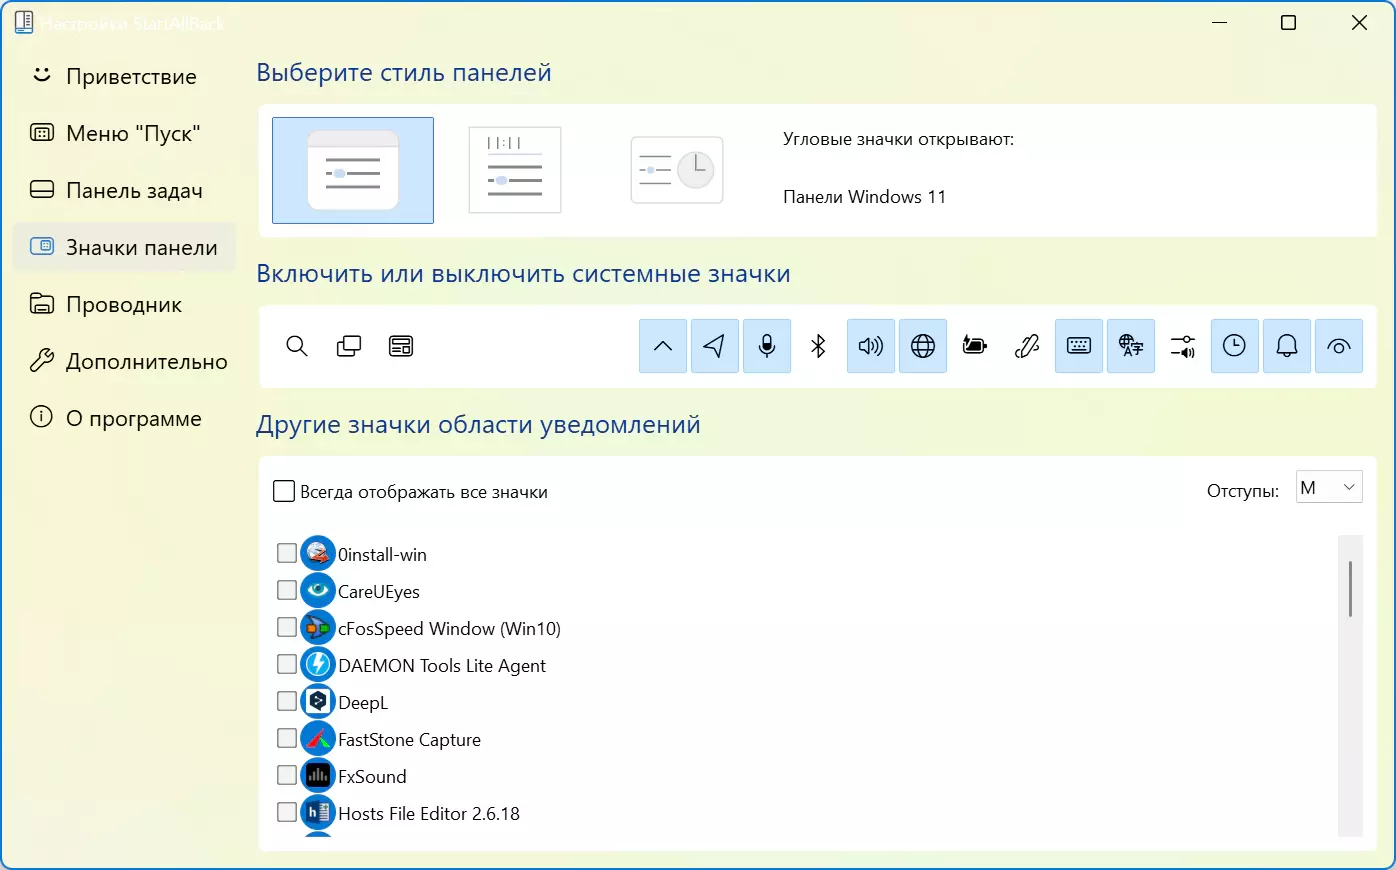Open the Отступы dropdown showing M
This screenshot has width=1396, height=870.
(1329, 488)
